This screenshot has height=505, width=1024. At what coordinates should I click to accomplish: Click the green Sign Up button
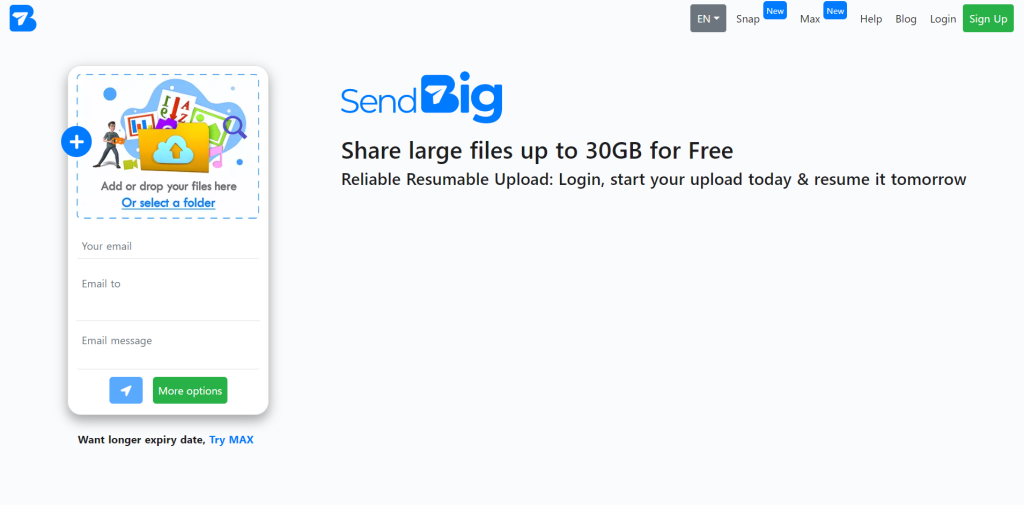coord(988,18)
